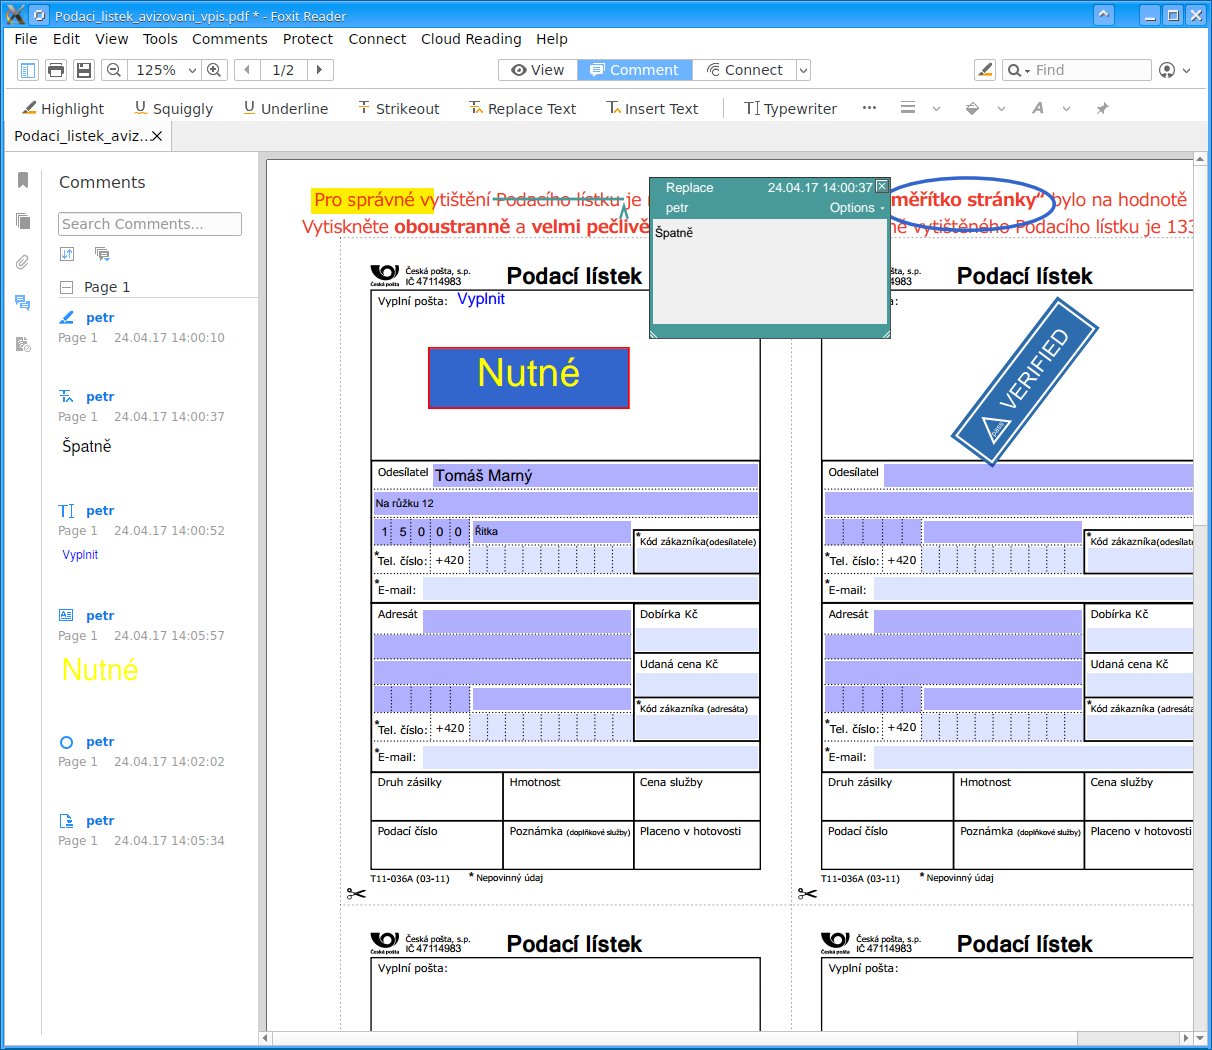The height and width of the screenshot is (1050, 1212).
Task: Select the Typewriter tool
Action: click(x=790, y=108)
